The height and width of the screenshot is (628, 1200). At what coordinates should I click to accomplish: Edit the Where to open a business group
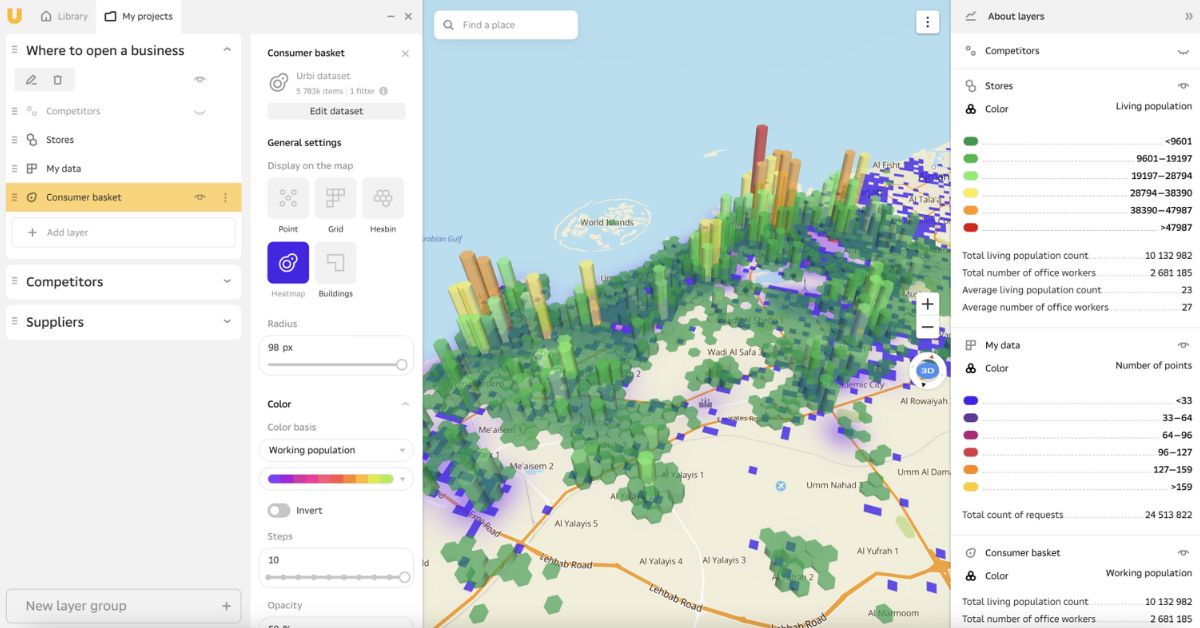coord(31,80)
